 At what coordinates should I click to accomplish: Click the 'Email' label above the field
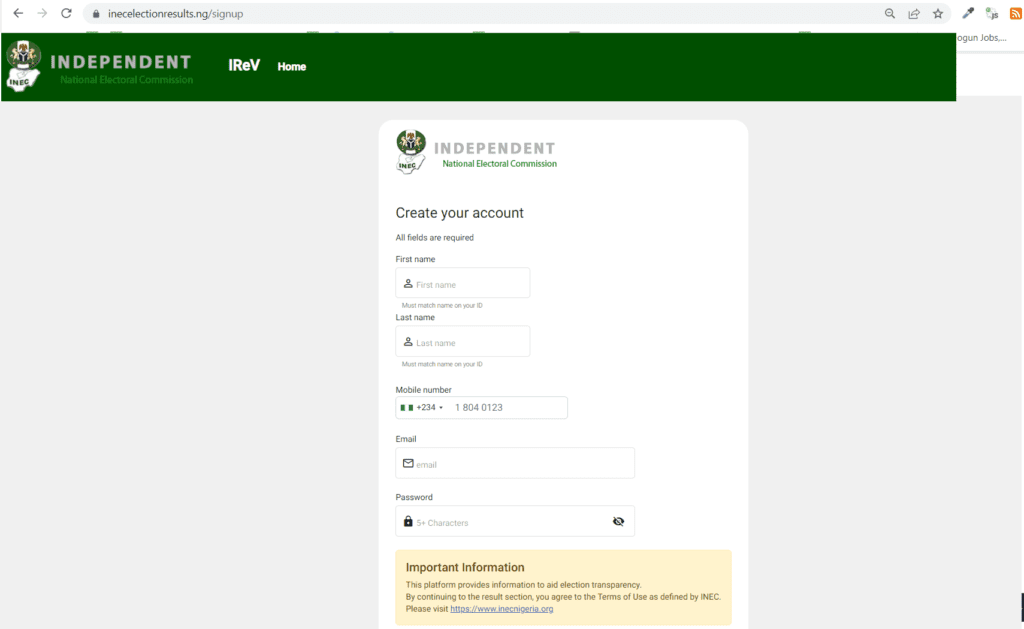(406, 439)
